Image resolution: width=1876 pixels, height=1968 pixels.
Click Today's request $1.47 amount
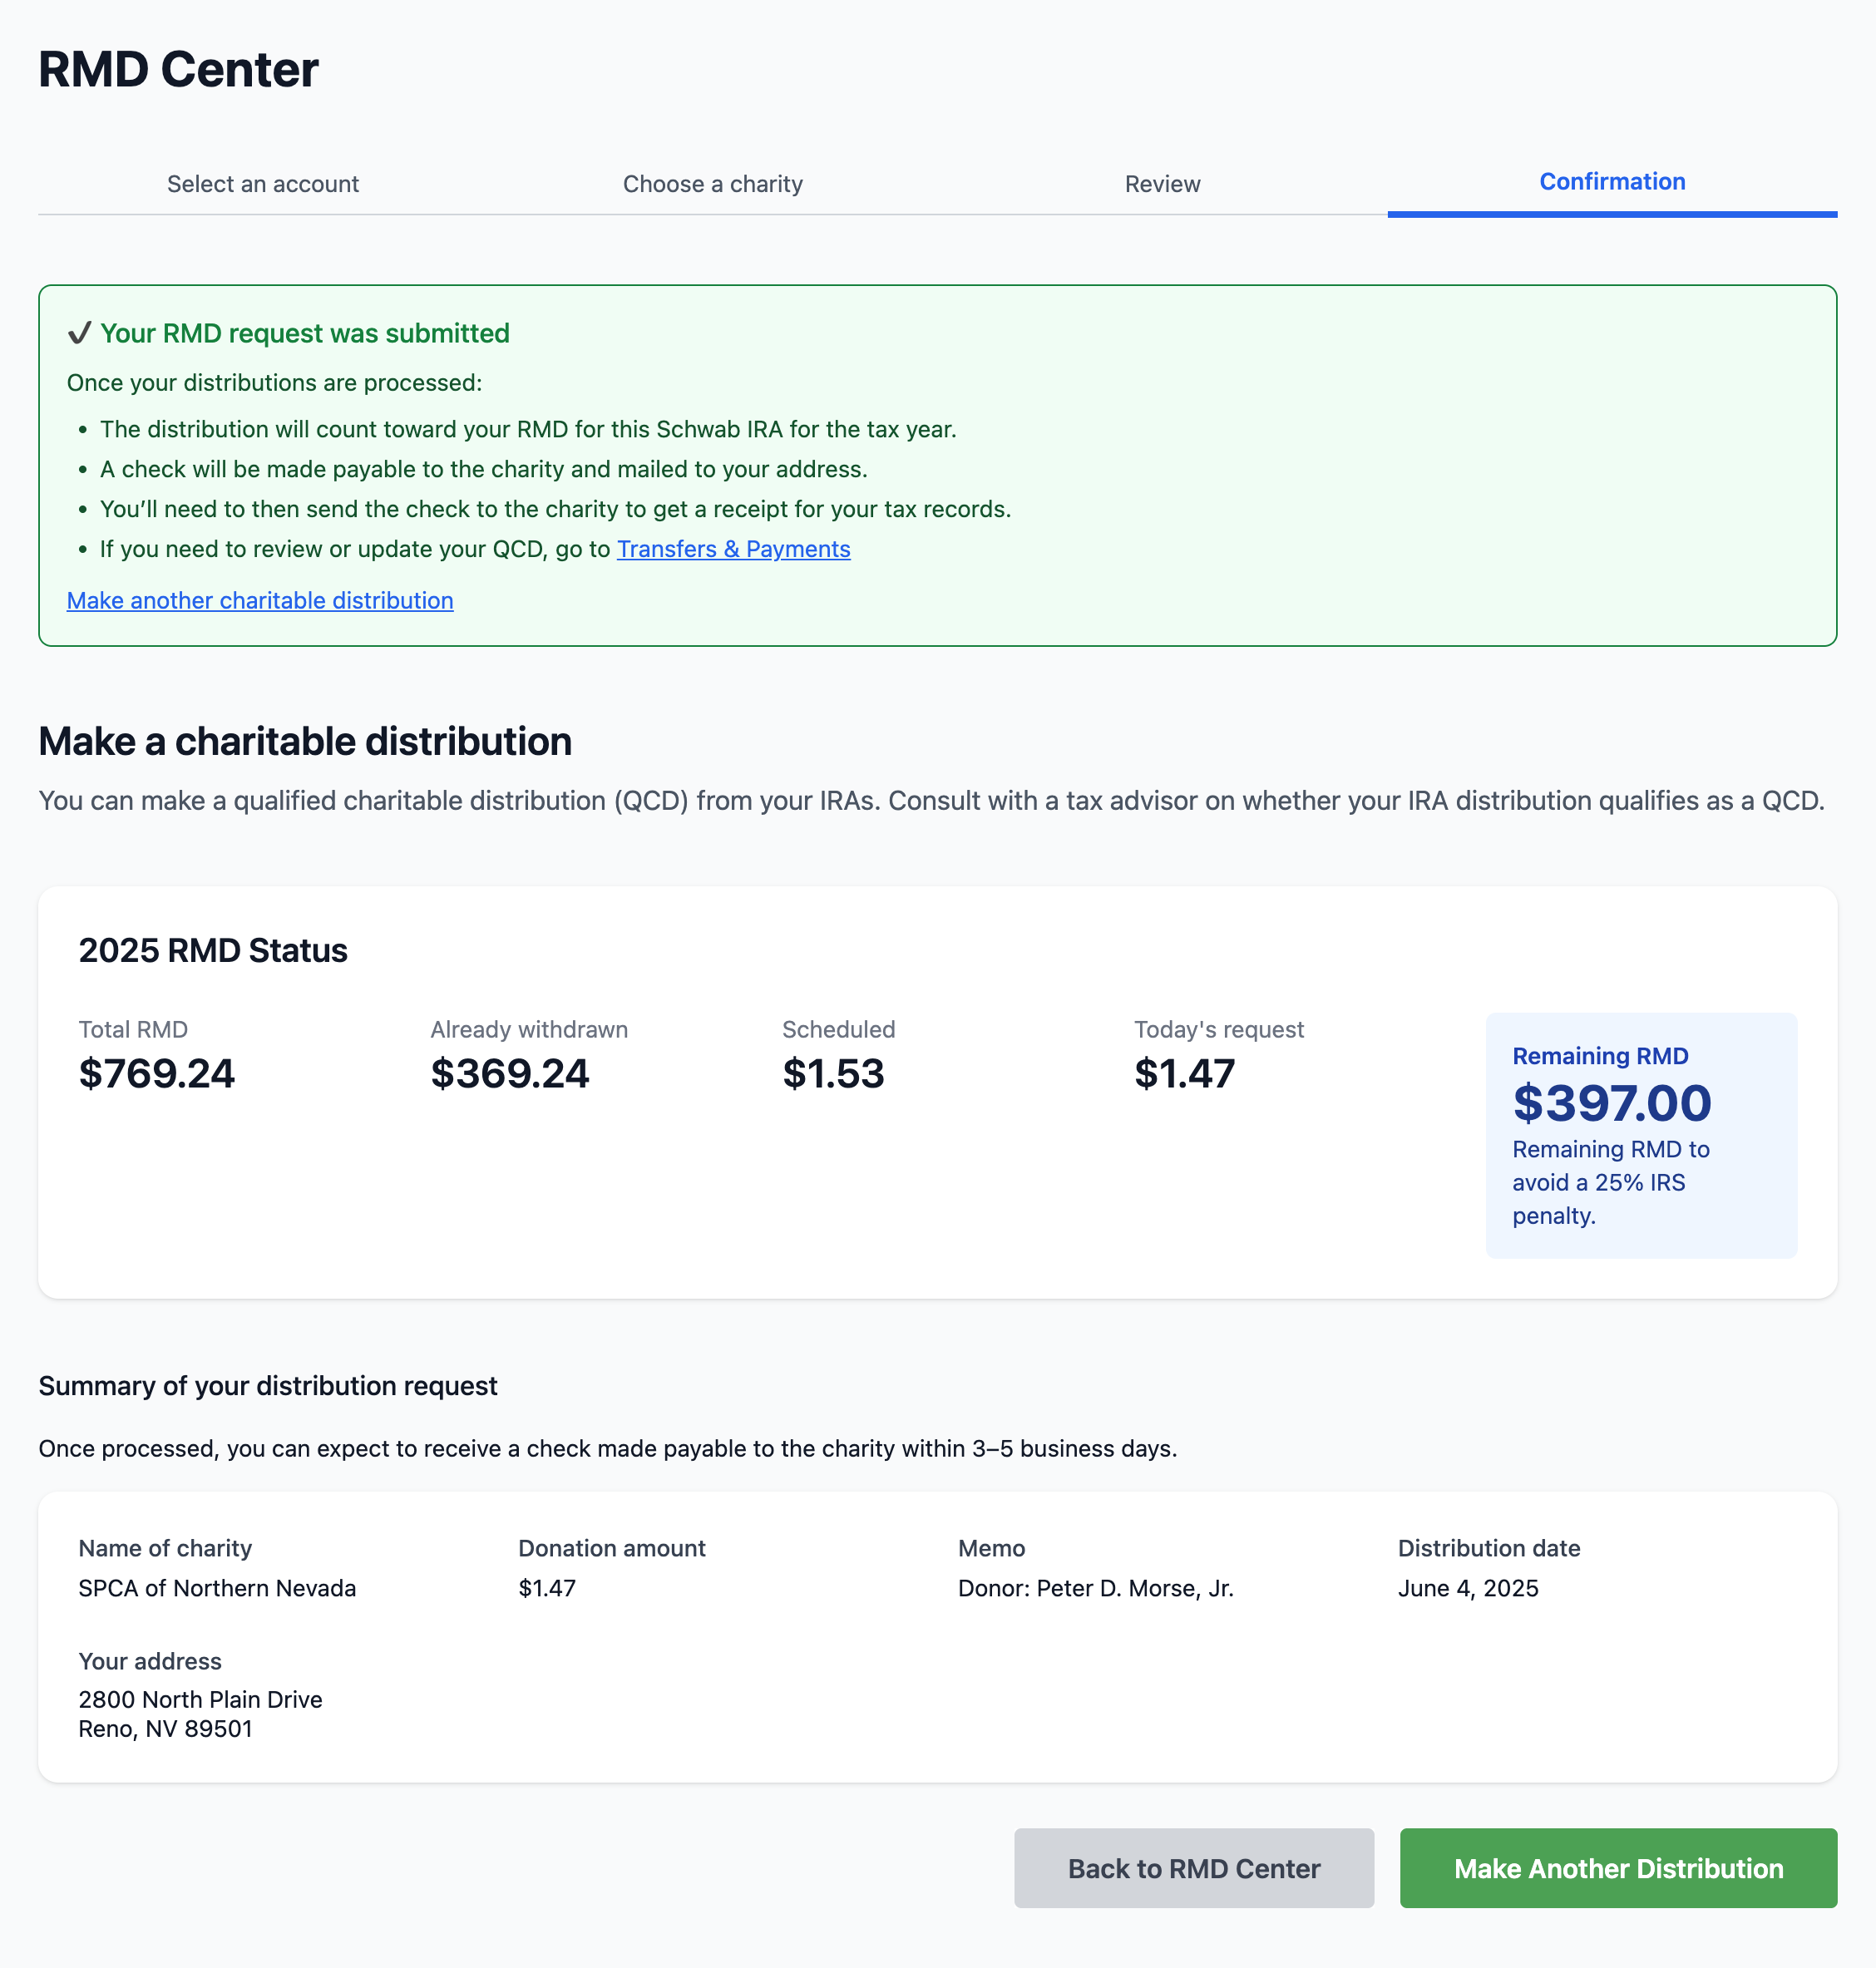pos(1185,1074)
